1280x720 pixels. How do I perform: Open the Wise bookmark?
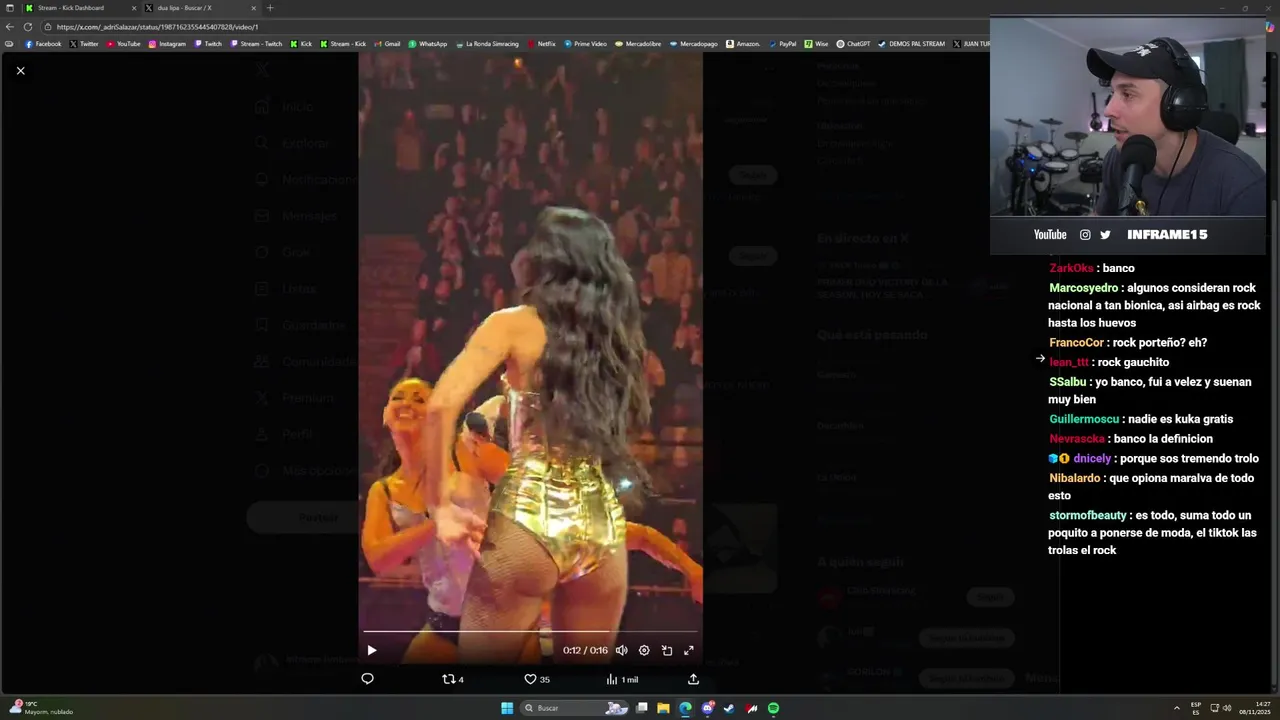tap(816, 44)
